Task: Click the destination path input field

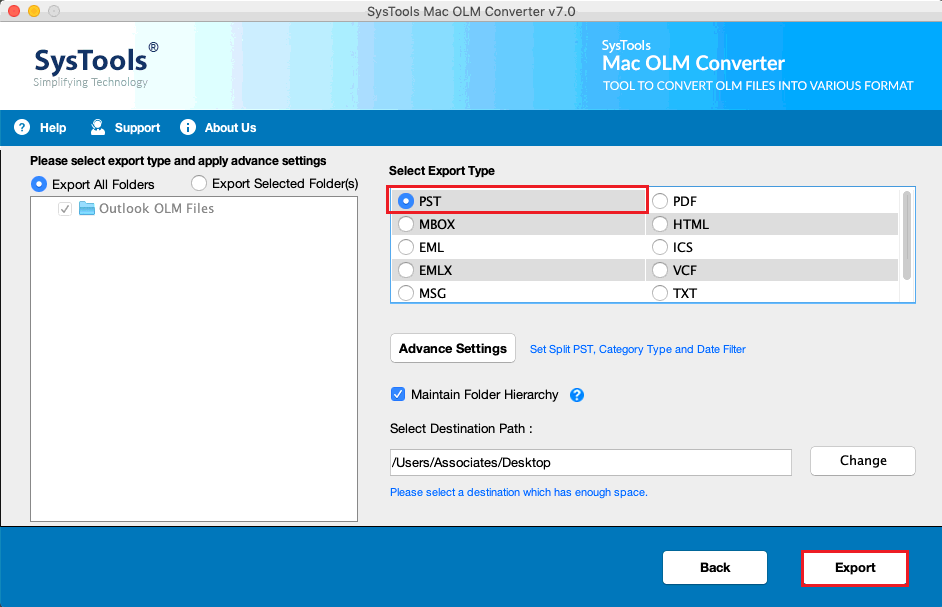Action: tap(591, 462)
